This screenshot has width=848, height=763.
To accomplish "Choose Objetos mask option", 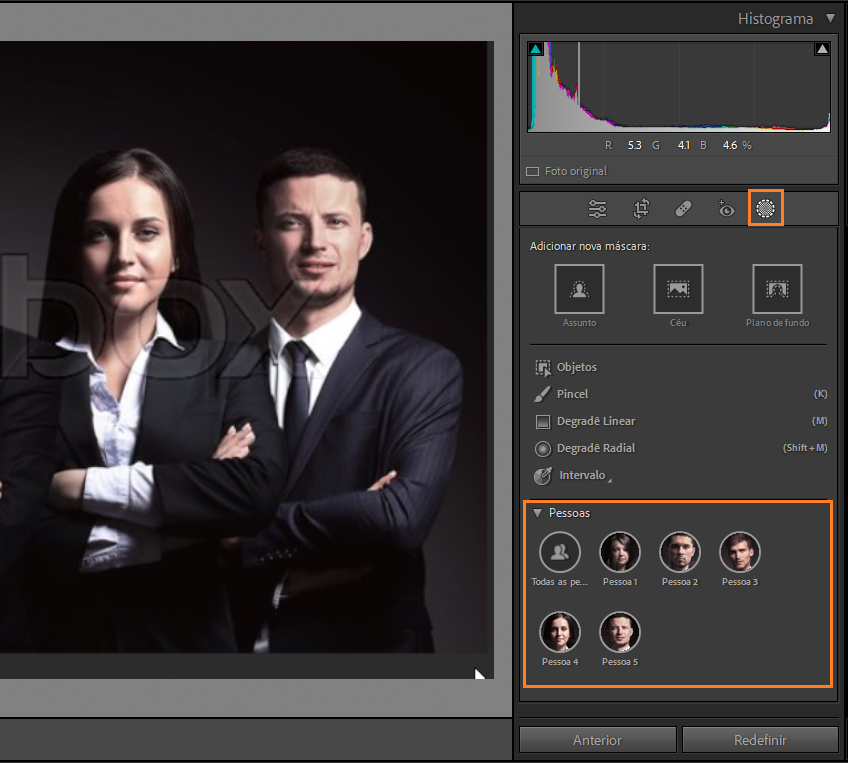I will (x=576, y=367).
